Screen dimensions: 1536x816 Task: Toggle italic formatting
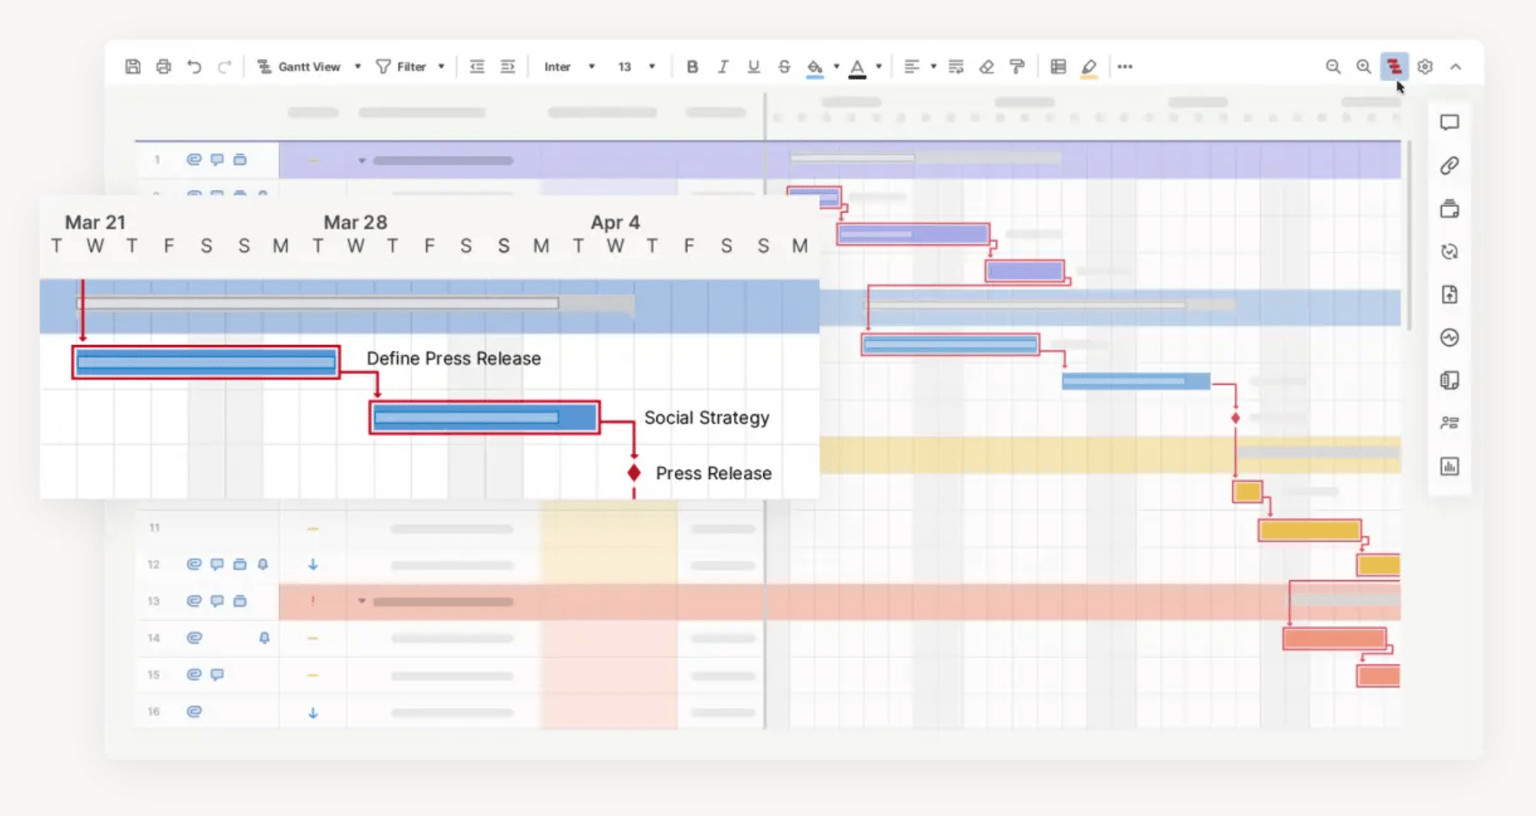723,66
